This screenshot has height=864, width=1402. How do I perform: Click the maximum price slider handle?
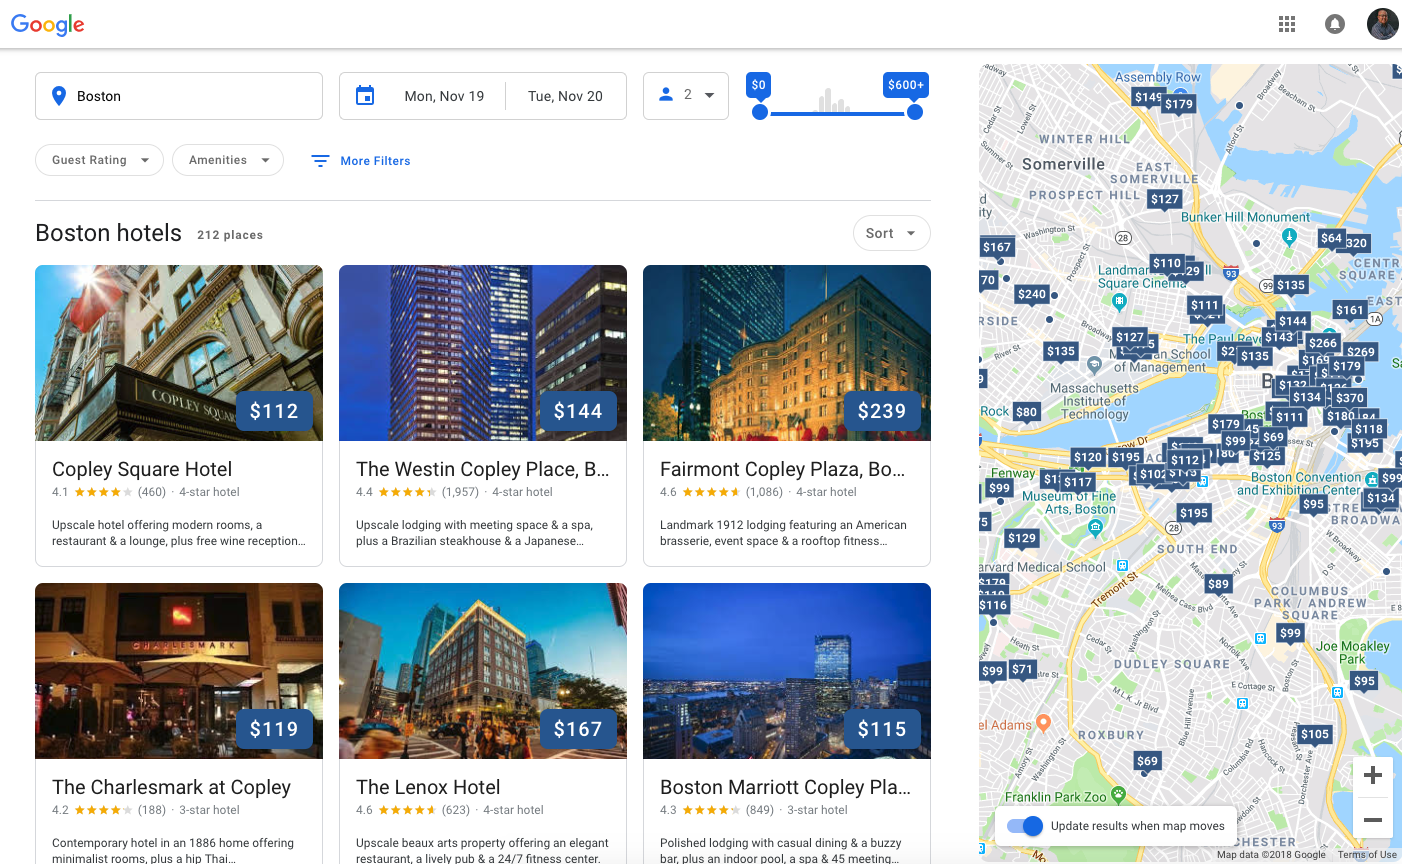point(914,112)
